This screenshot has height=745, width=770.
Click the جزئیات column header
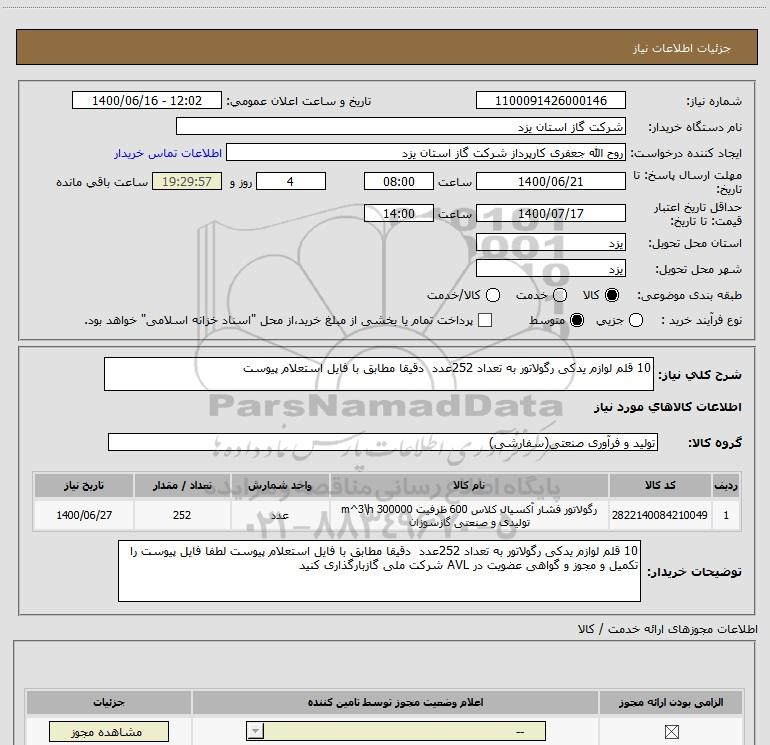(x=109, y=702)
